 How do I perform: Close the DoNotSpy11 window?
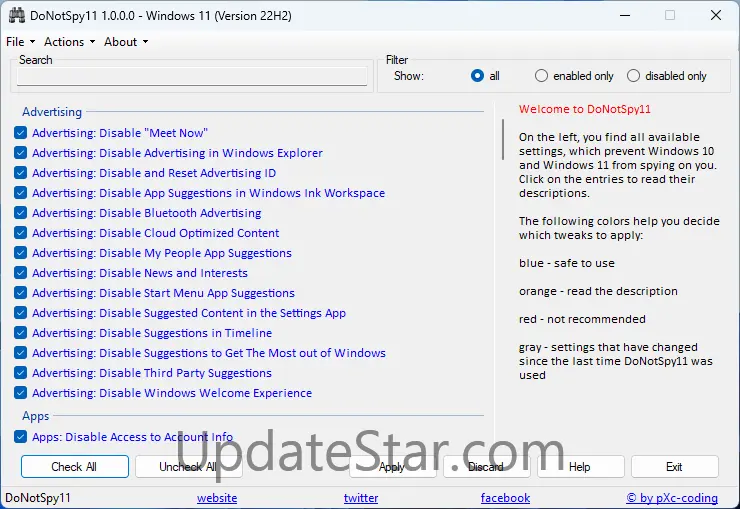click(716, 16)
